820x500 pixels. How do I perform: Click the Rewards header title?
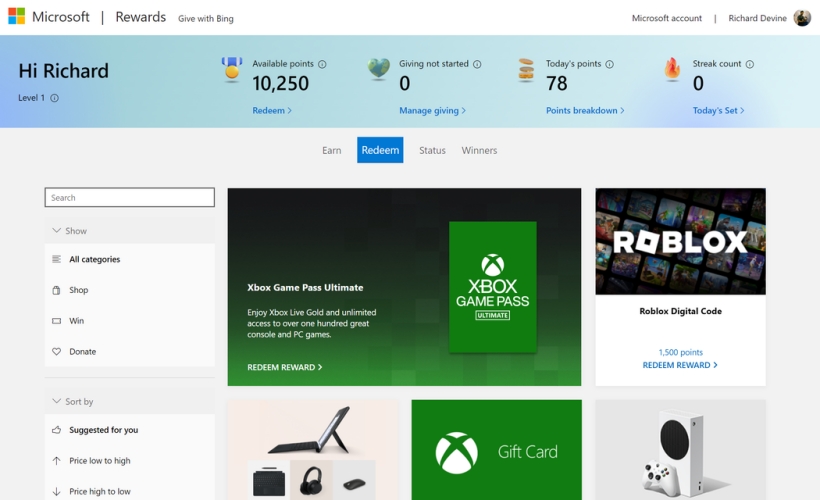[x=141, y=17]
